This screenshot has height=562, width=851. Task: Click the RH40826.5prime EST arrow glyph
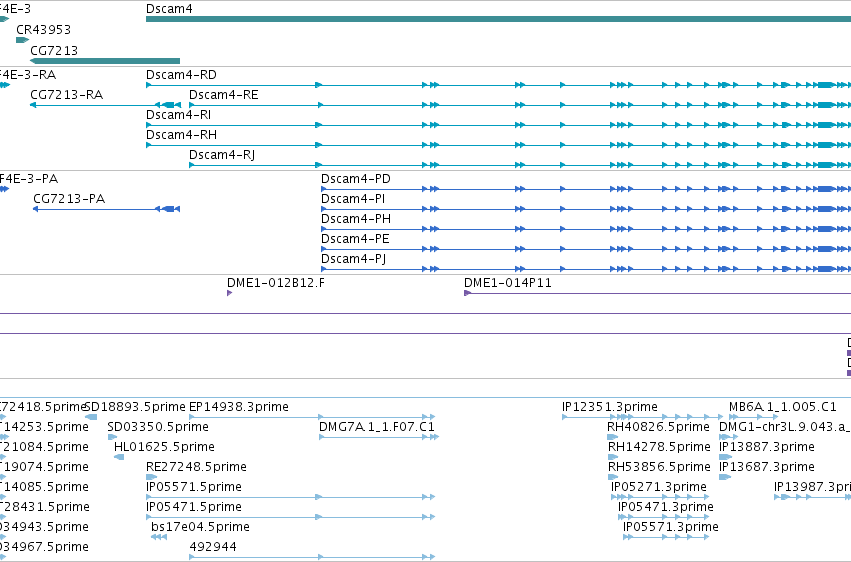613,437
